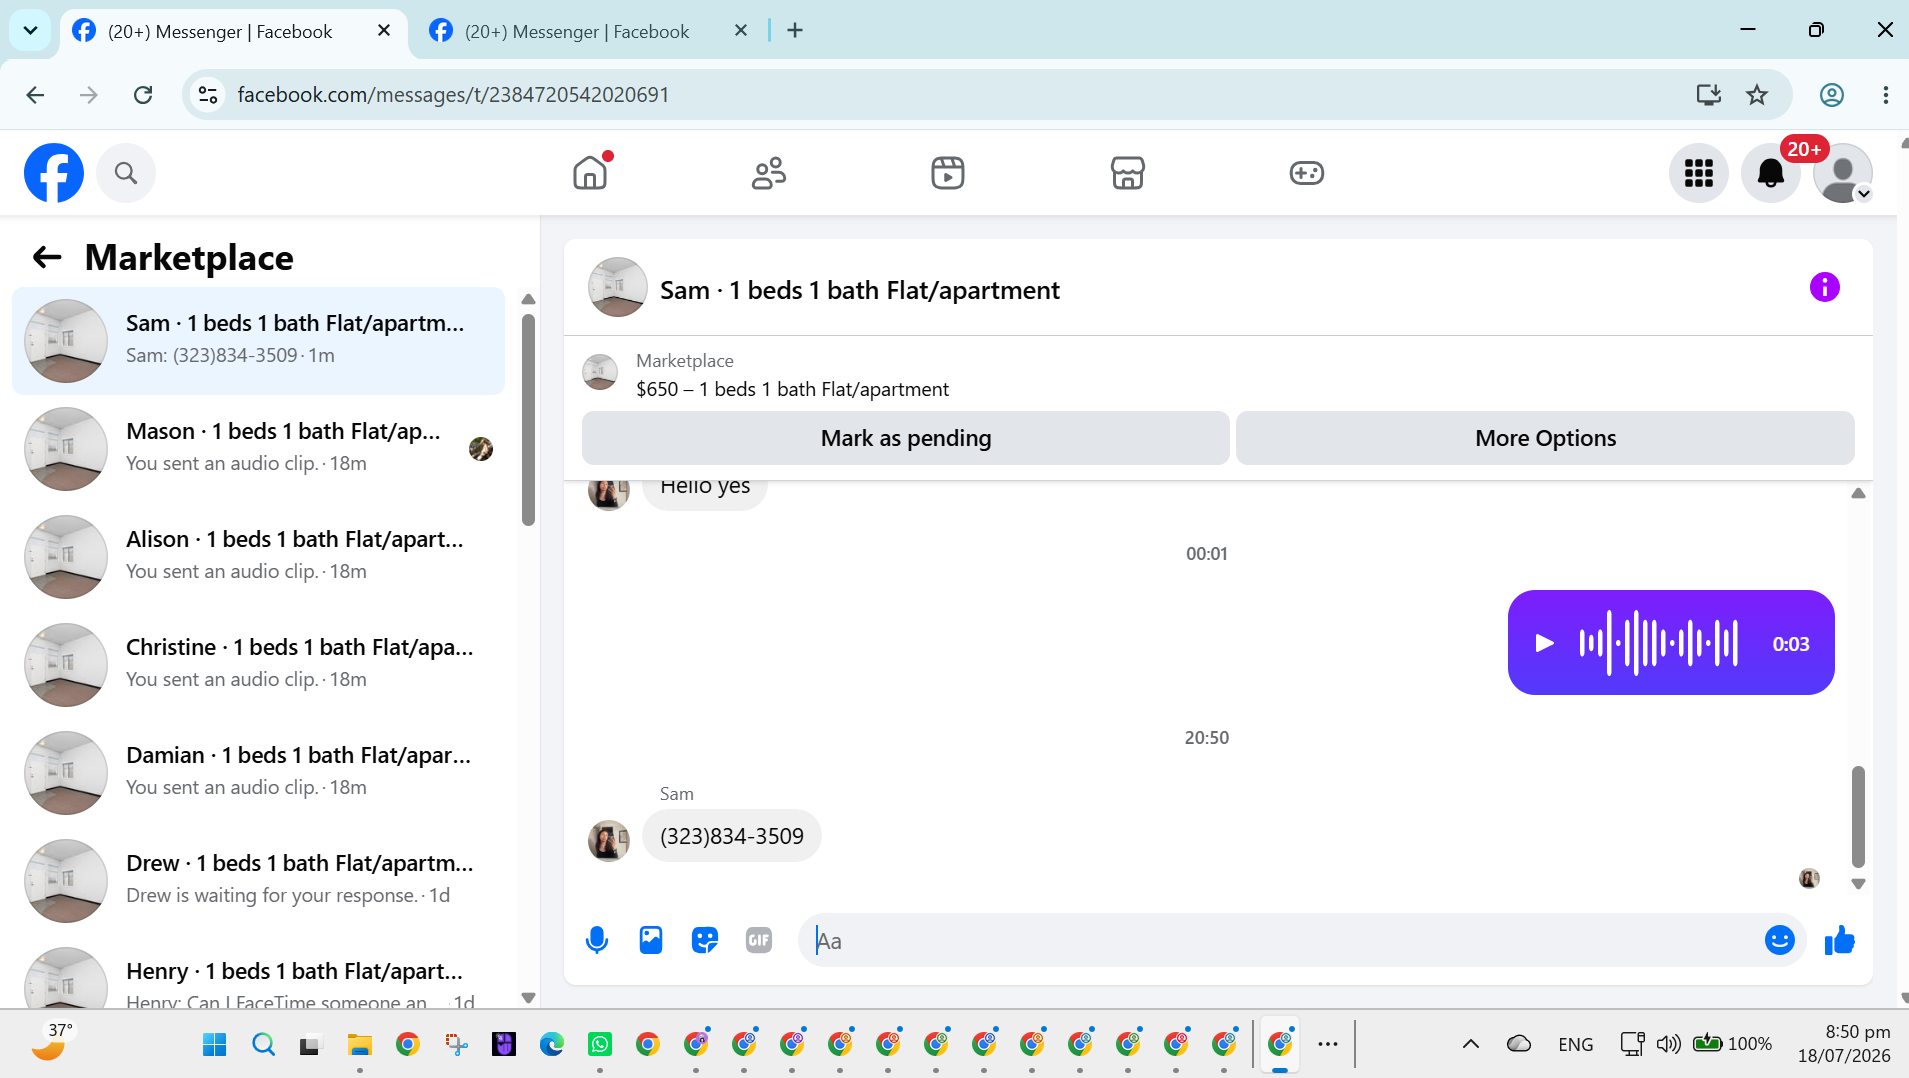Switch to the first Messenger tab
This screenshot has height=1078, width=1909.
coord(220,31)
